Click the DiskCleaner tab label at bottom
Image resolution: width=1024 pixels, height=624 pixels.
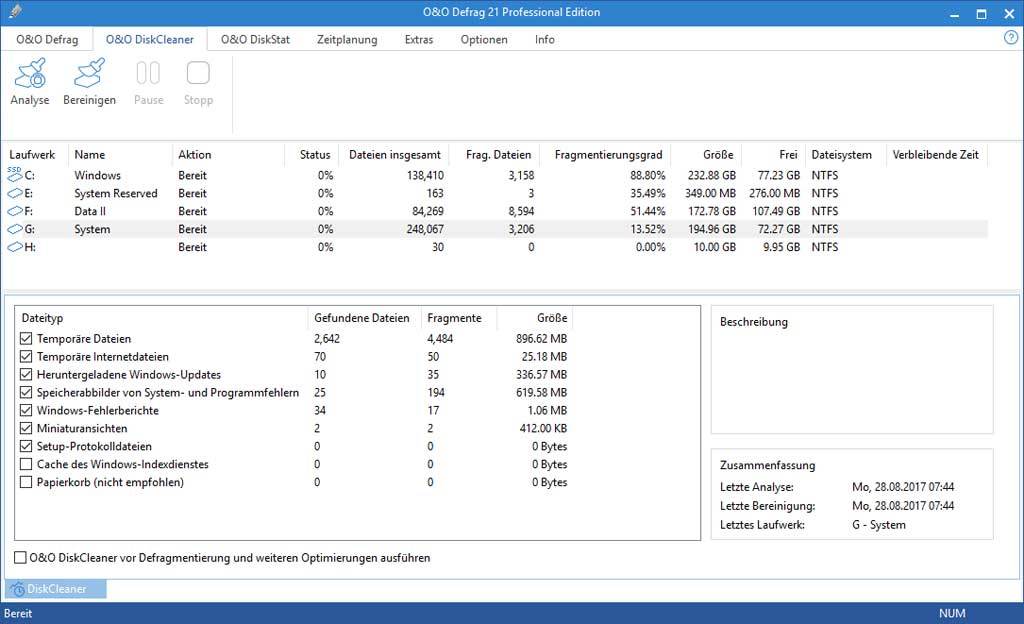(x=56, y=589)
